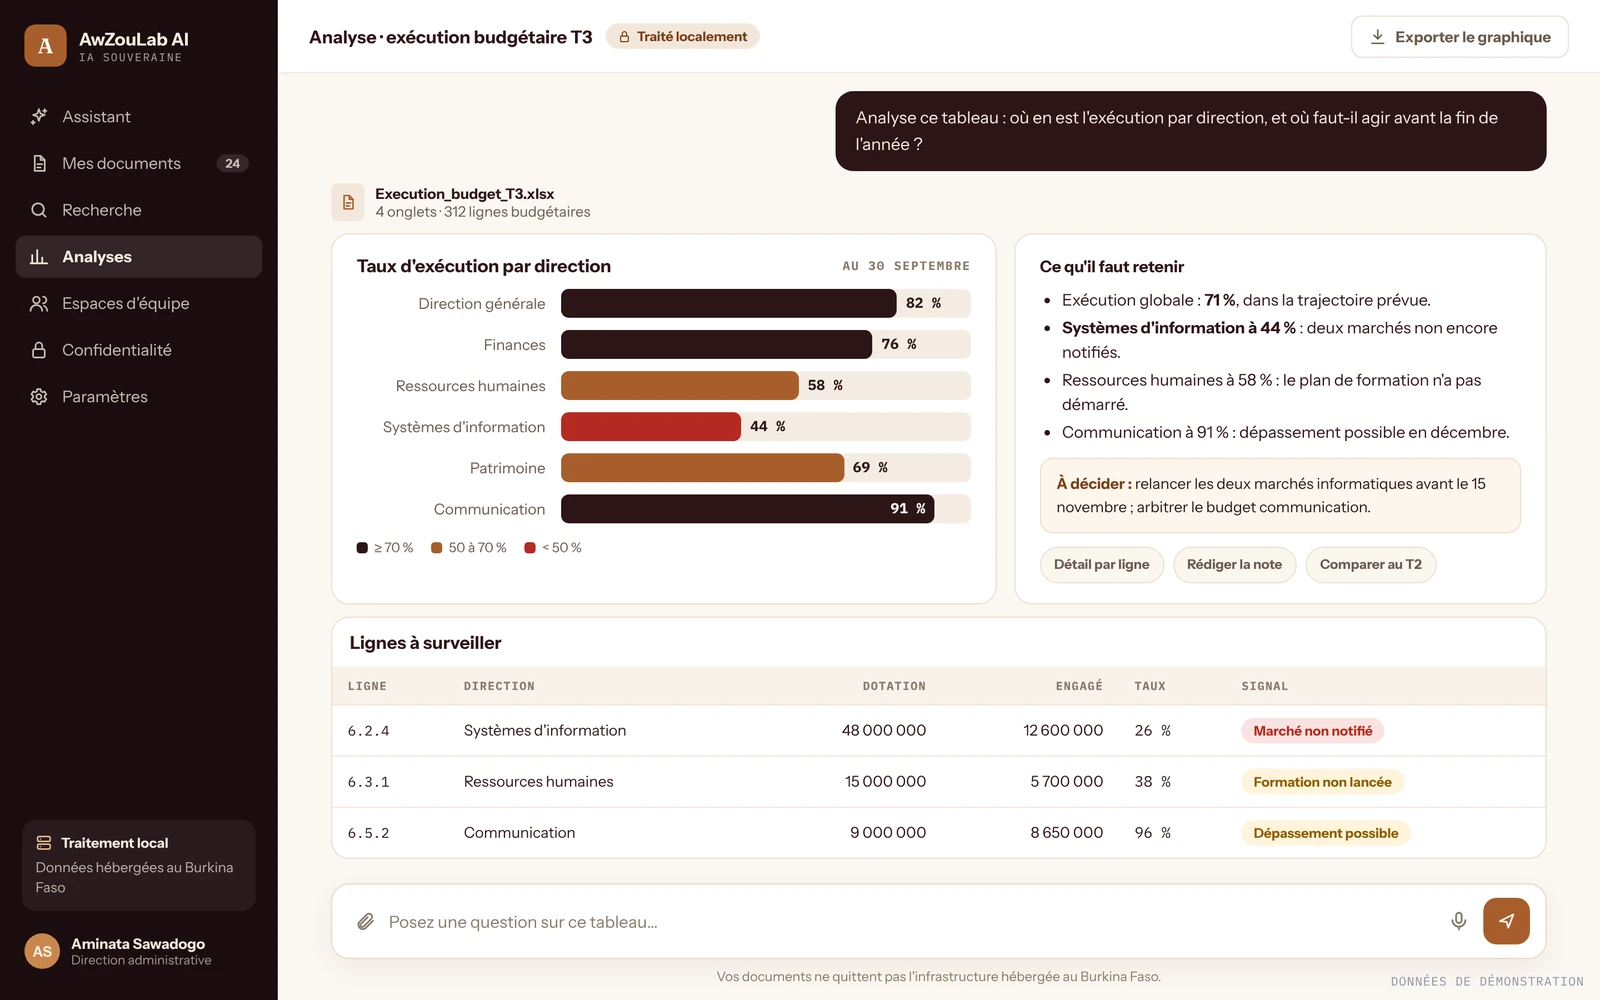Click the Direction générale 82 % bar
The width and height of the screenshot is (1600, 1000).
[x=728, y=303]
